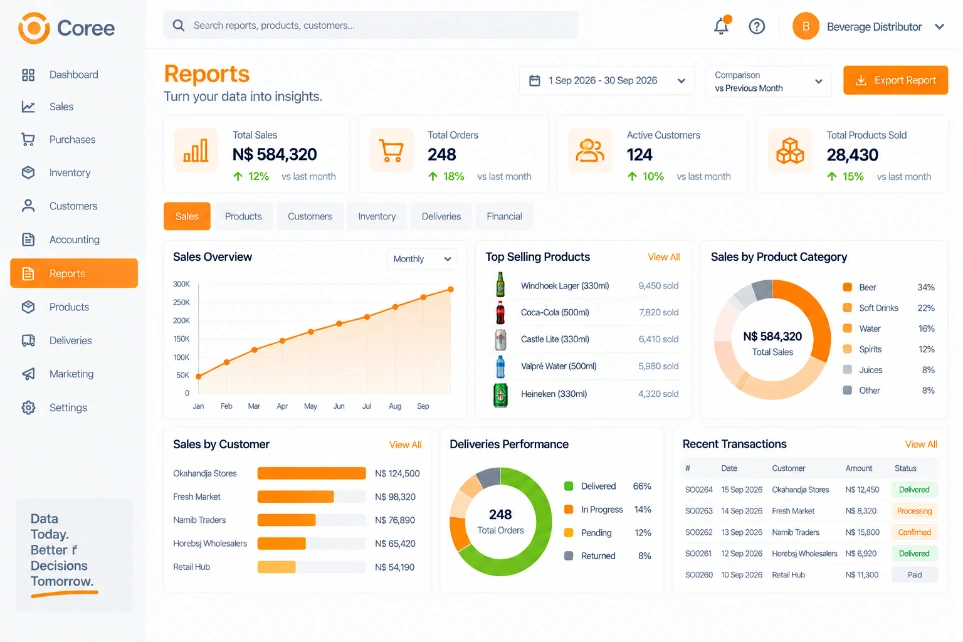Click the Coree logo icon
The image size is (963, 642).
coord(34,28)
